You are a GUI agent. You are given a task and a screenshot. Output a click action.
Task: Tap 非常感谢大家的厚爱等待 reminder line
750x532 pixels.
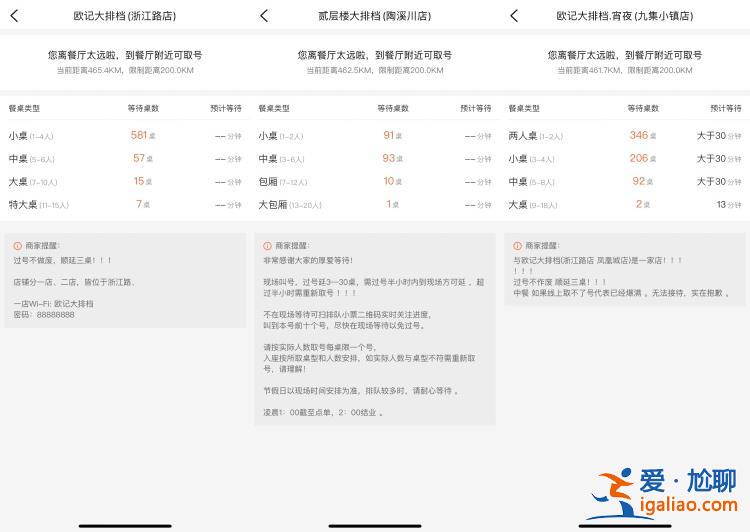click(308, 260)
